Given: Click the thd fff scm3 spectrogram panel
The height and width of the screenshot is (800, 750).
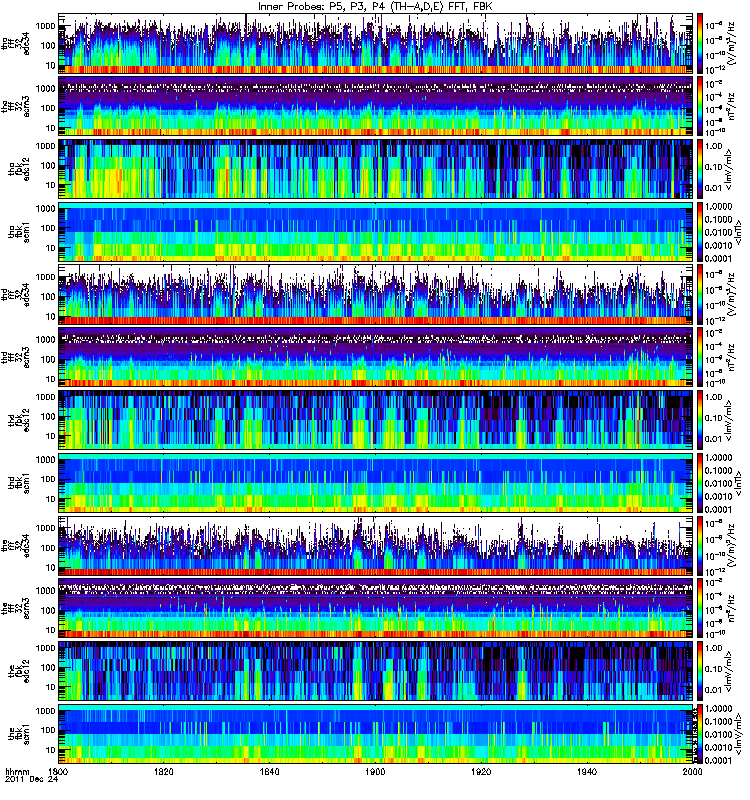Looking at the screenshot, I should 376,357.
